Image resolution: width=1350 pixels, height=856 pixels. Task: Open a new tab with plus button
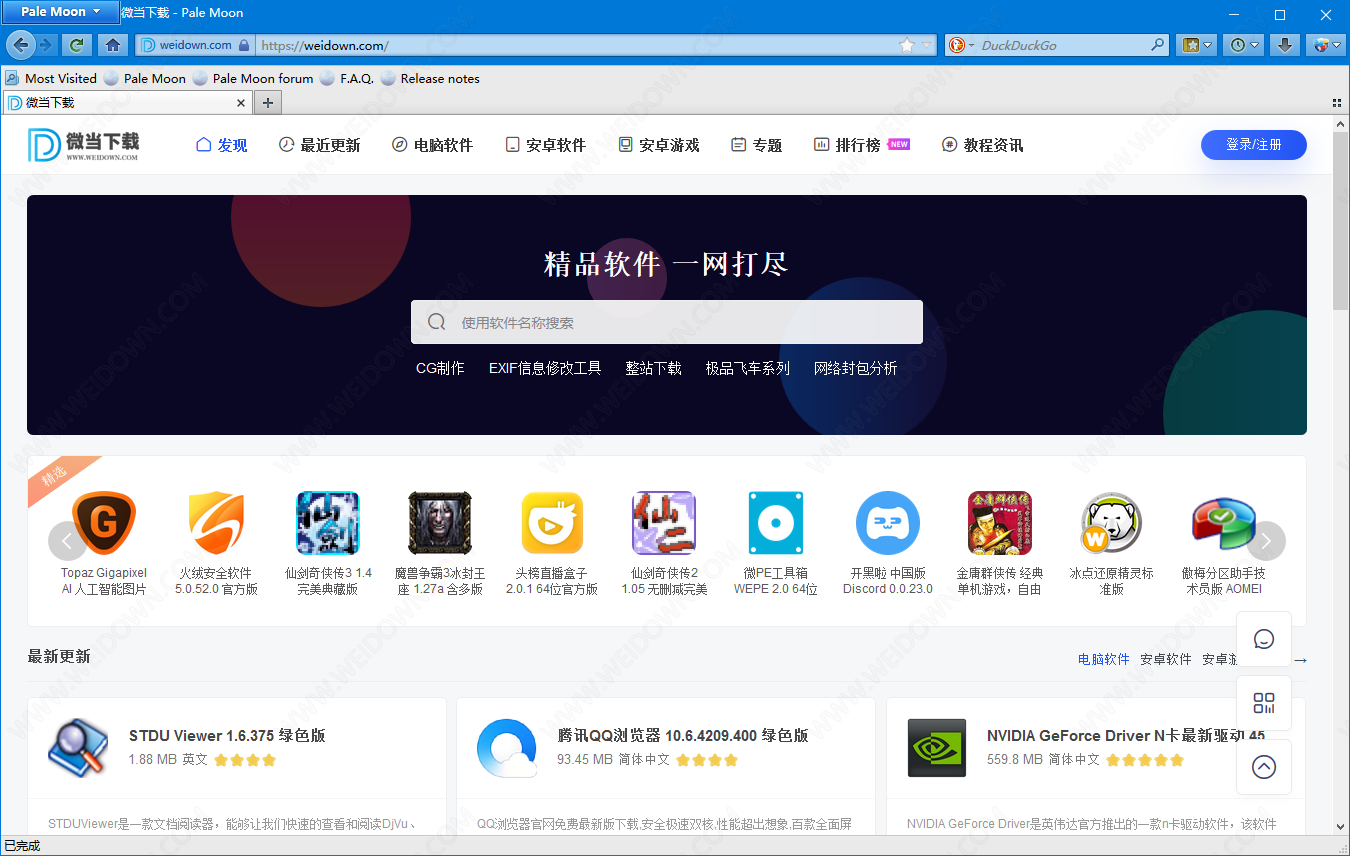[x=267, y=102]
